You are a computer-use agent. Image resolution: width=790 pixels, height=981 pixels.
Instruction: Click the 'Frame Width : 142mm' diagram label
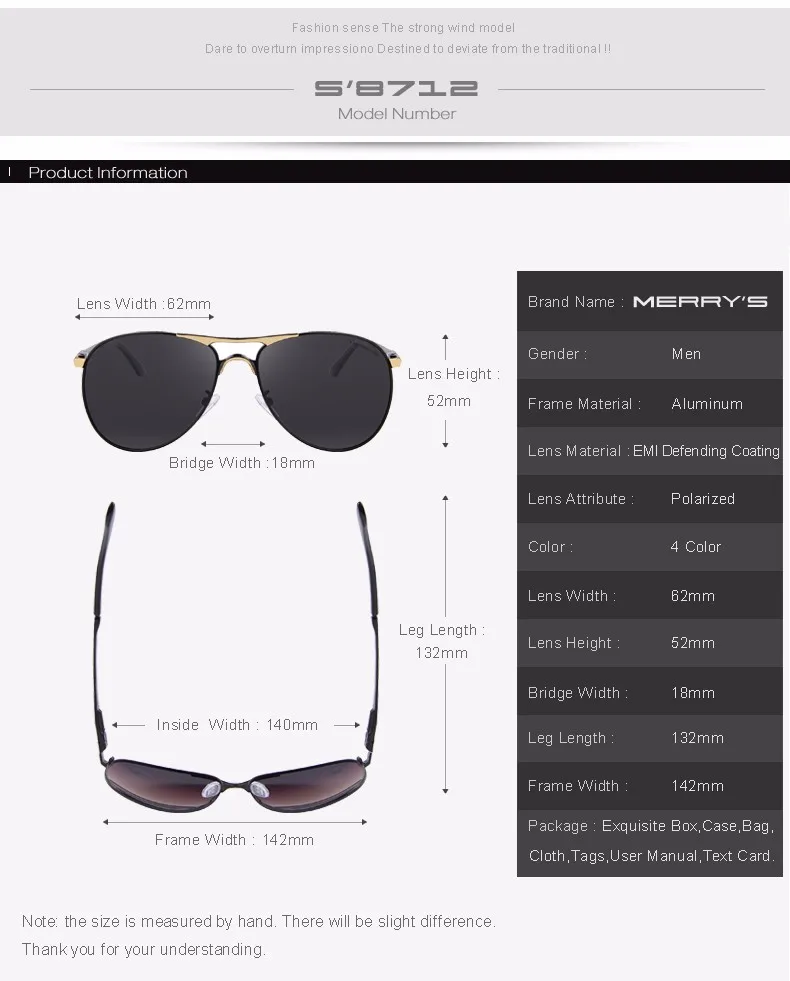pyautogui.click(x=234, y=840)
